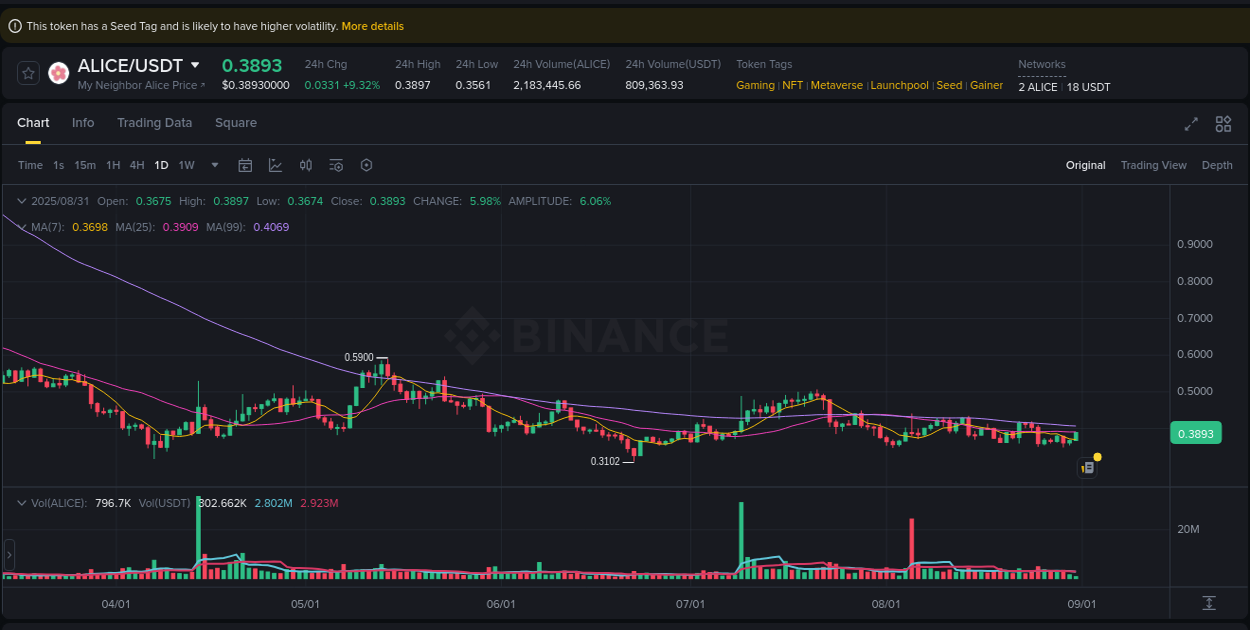Switch to the Trading Data tab
Image resolution: width=1250 pixels, height=630 pixels.
pyautogui.click(x=155, y=122)
